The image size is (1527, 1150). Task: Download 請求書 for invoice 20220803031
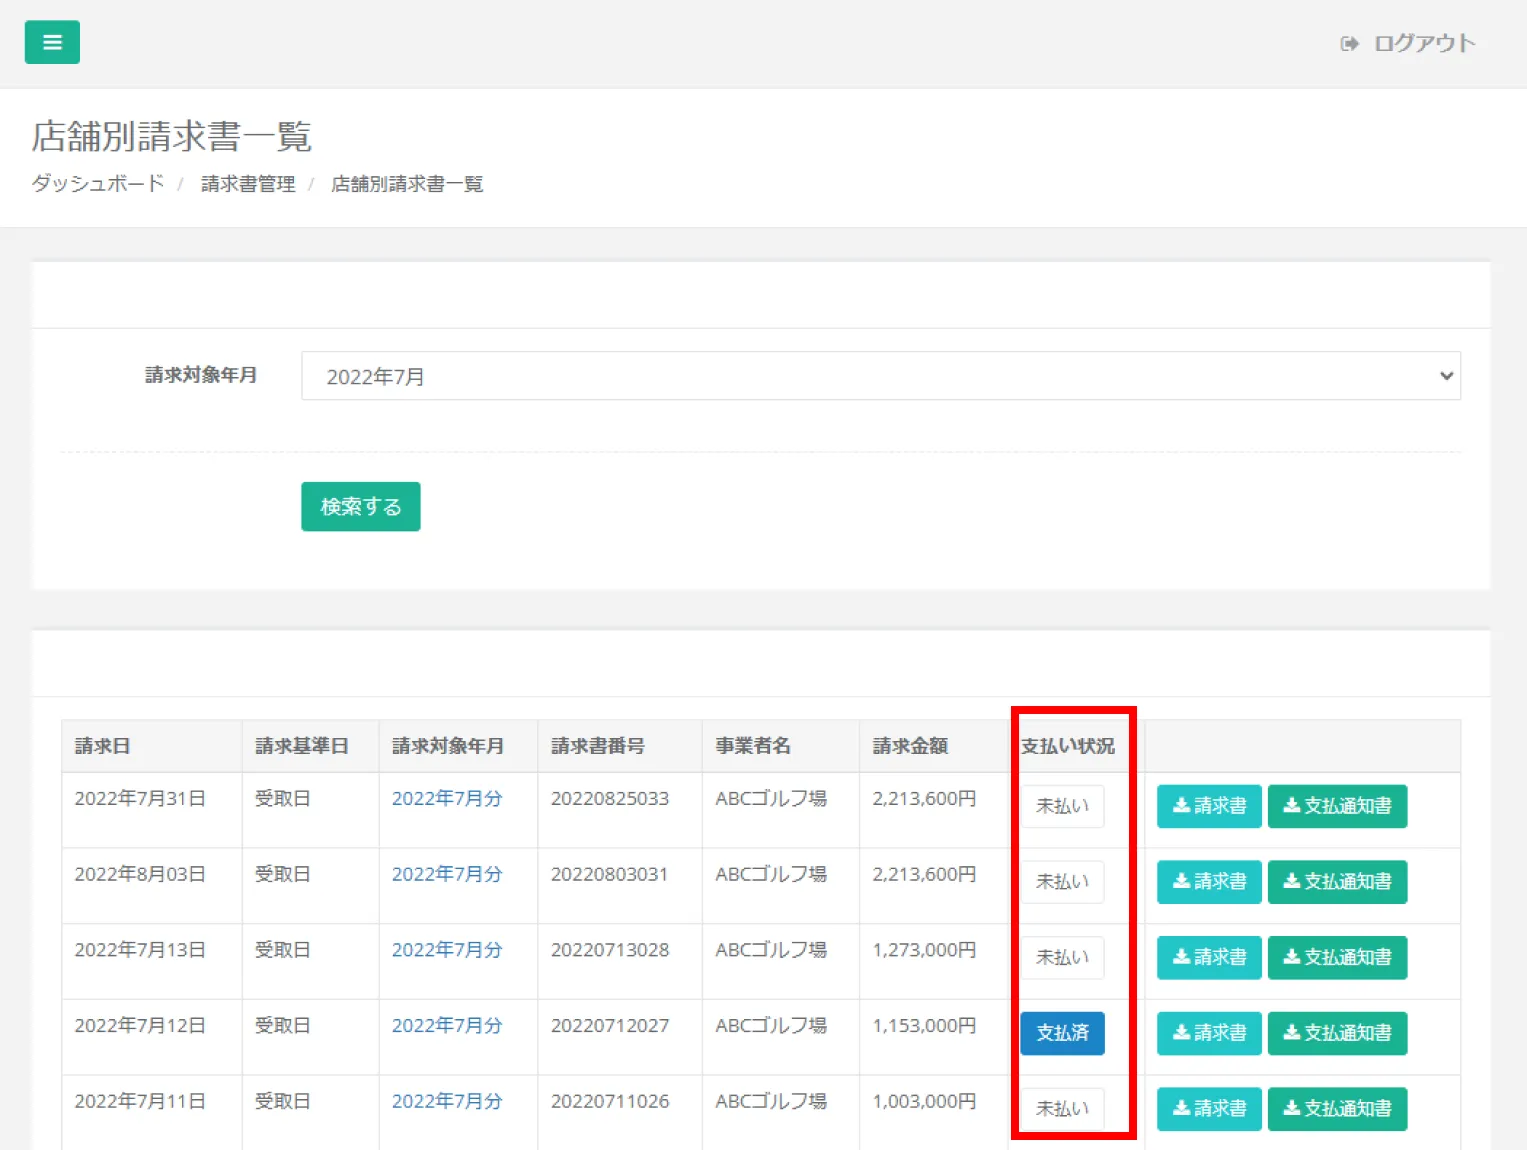coord(1209,882)
